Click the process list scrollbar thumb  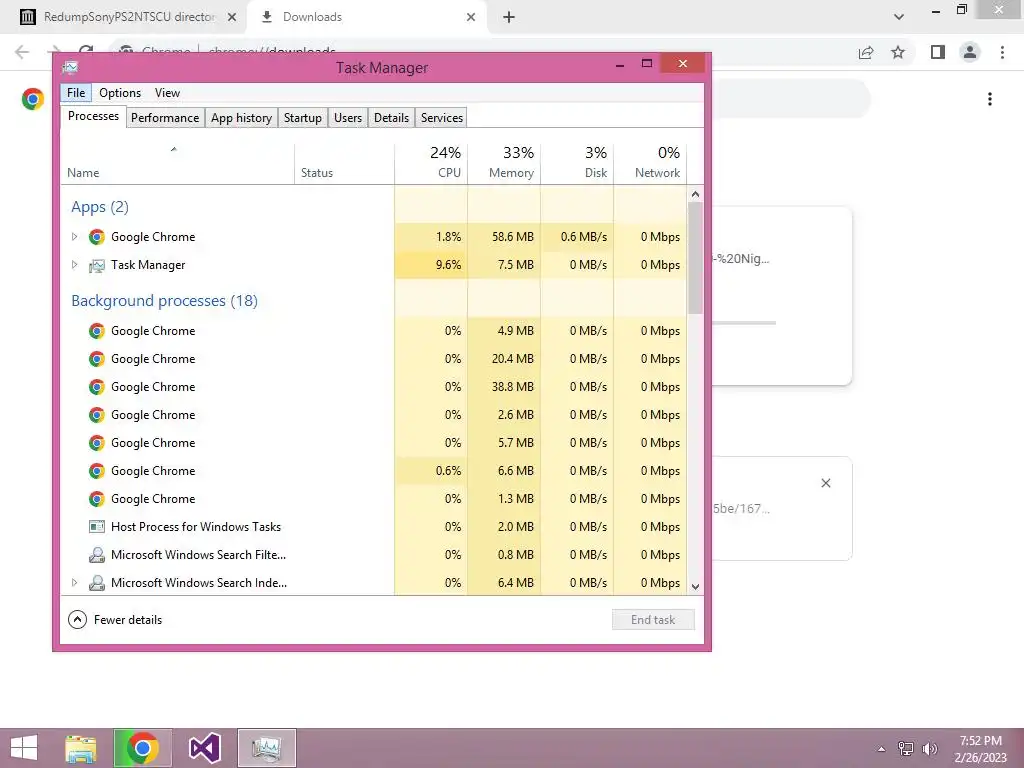click(x=696, y=258)
